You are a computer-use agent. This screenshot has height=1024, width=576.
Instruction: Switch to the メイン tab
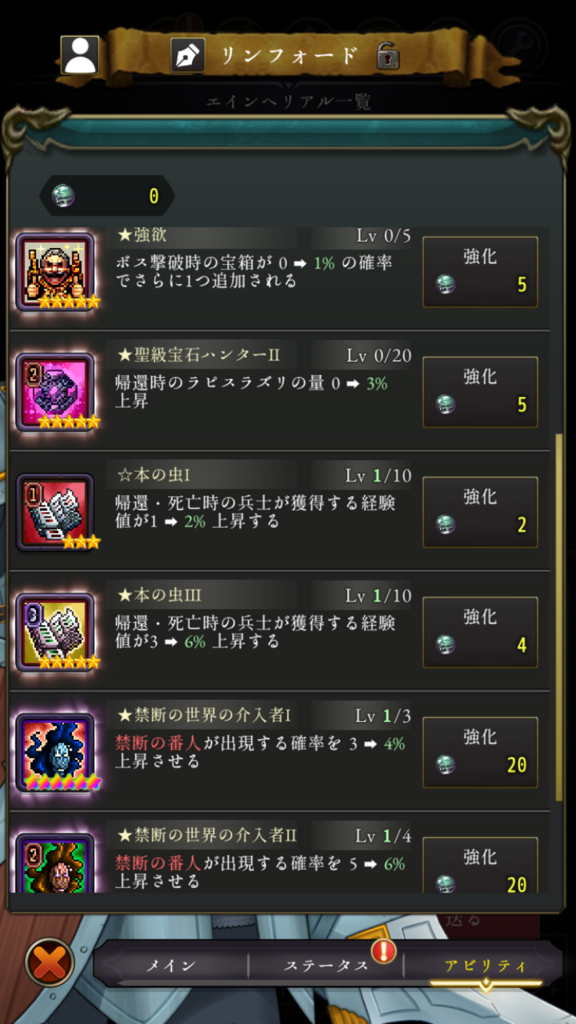click(x=171, y=965)
